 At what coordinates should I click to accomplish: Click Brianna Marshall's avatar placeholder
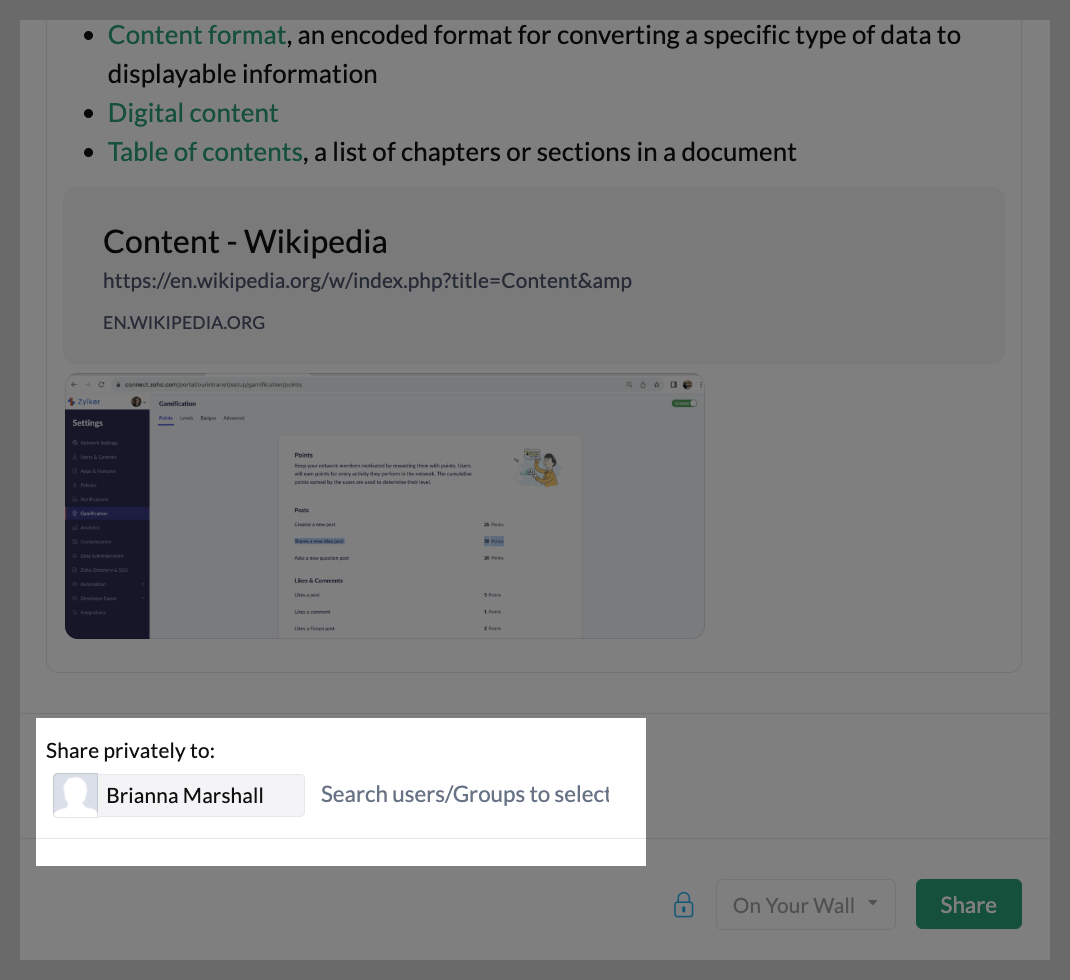pyautogui.click(x=76, y=795)
